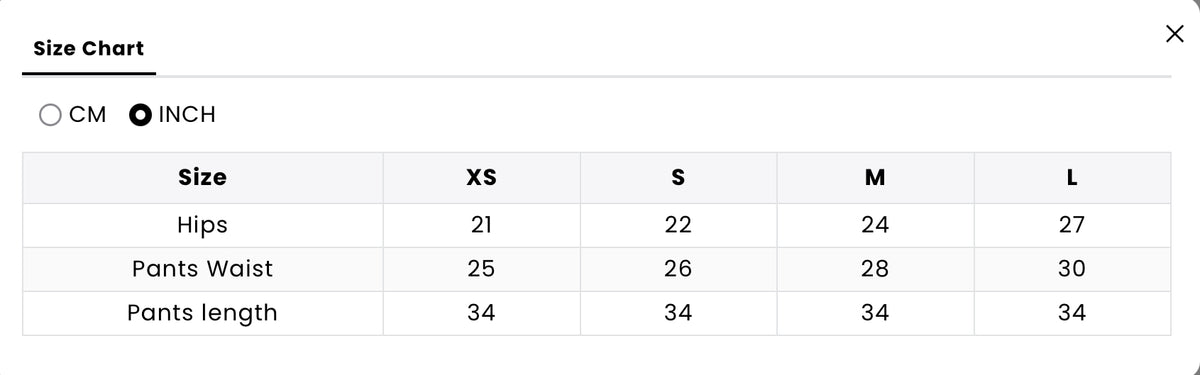Click the M column header

click(875, 178)
